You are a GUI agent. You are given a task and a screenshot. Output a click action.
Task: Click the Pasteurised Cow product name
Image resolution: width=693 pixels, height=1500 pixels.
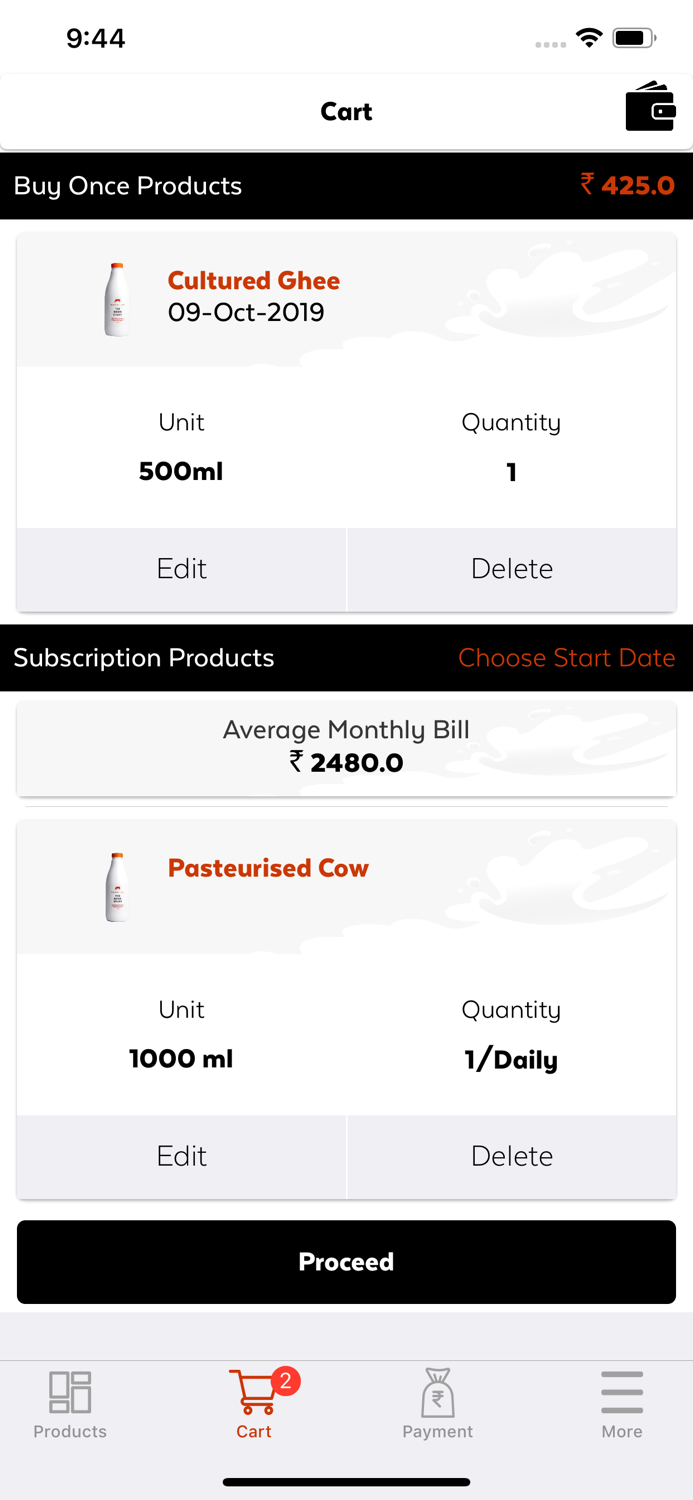point(268,868)
